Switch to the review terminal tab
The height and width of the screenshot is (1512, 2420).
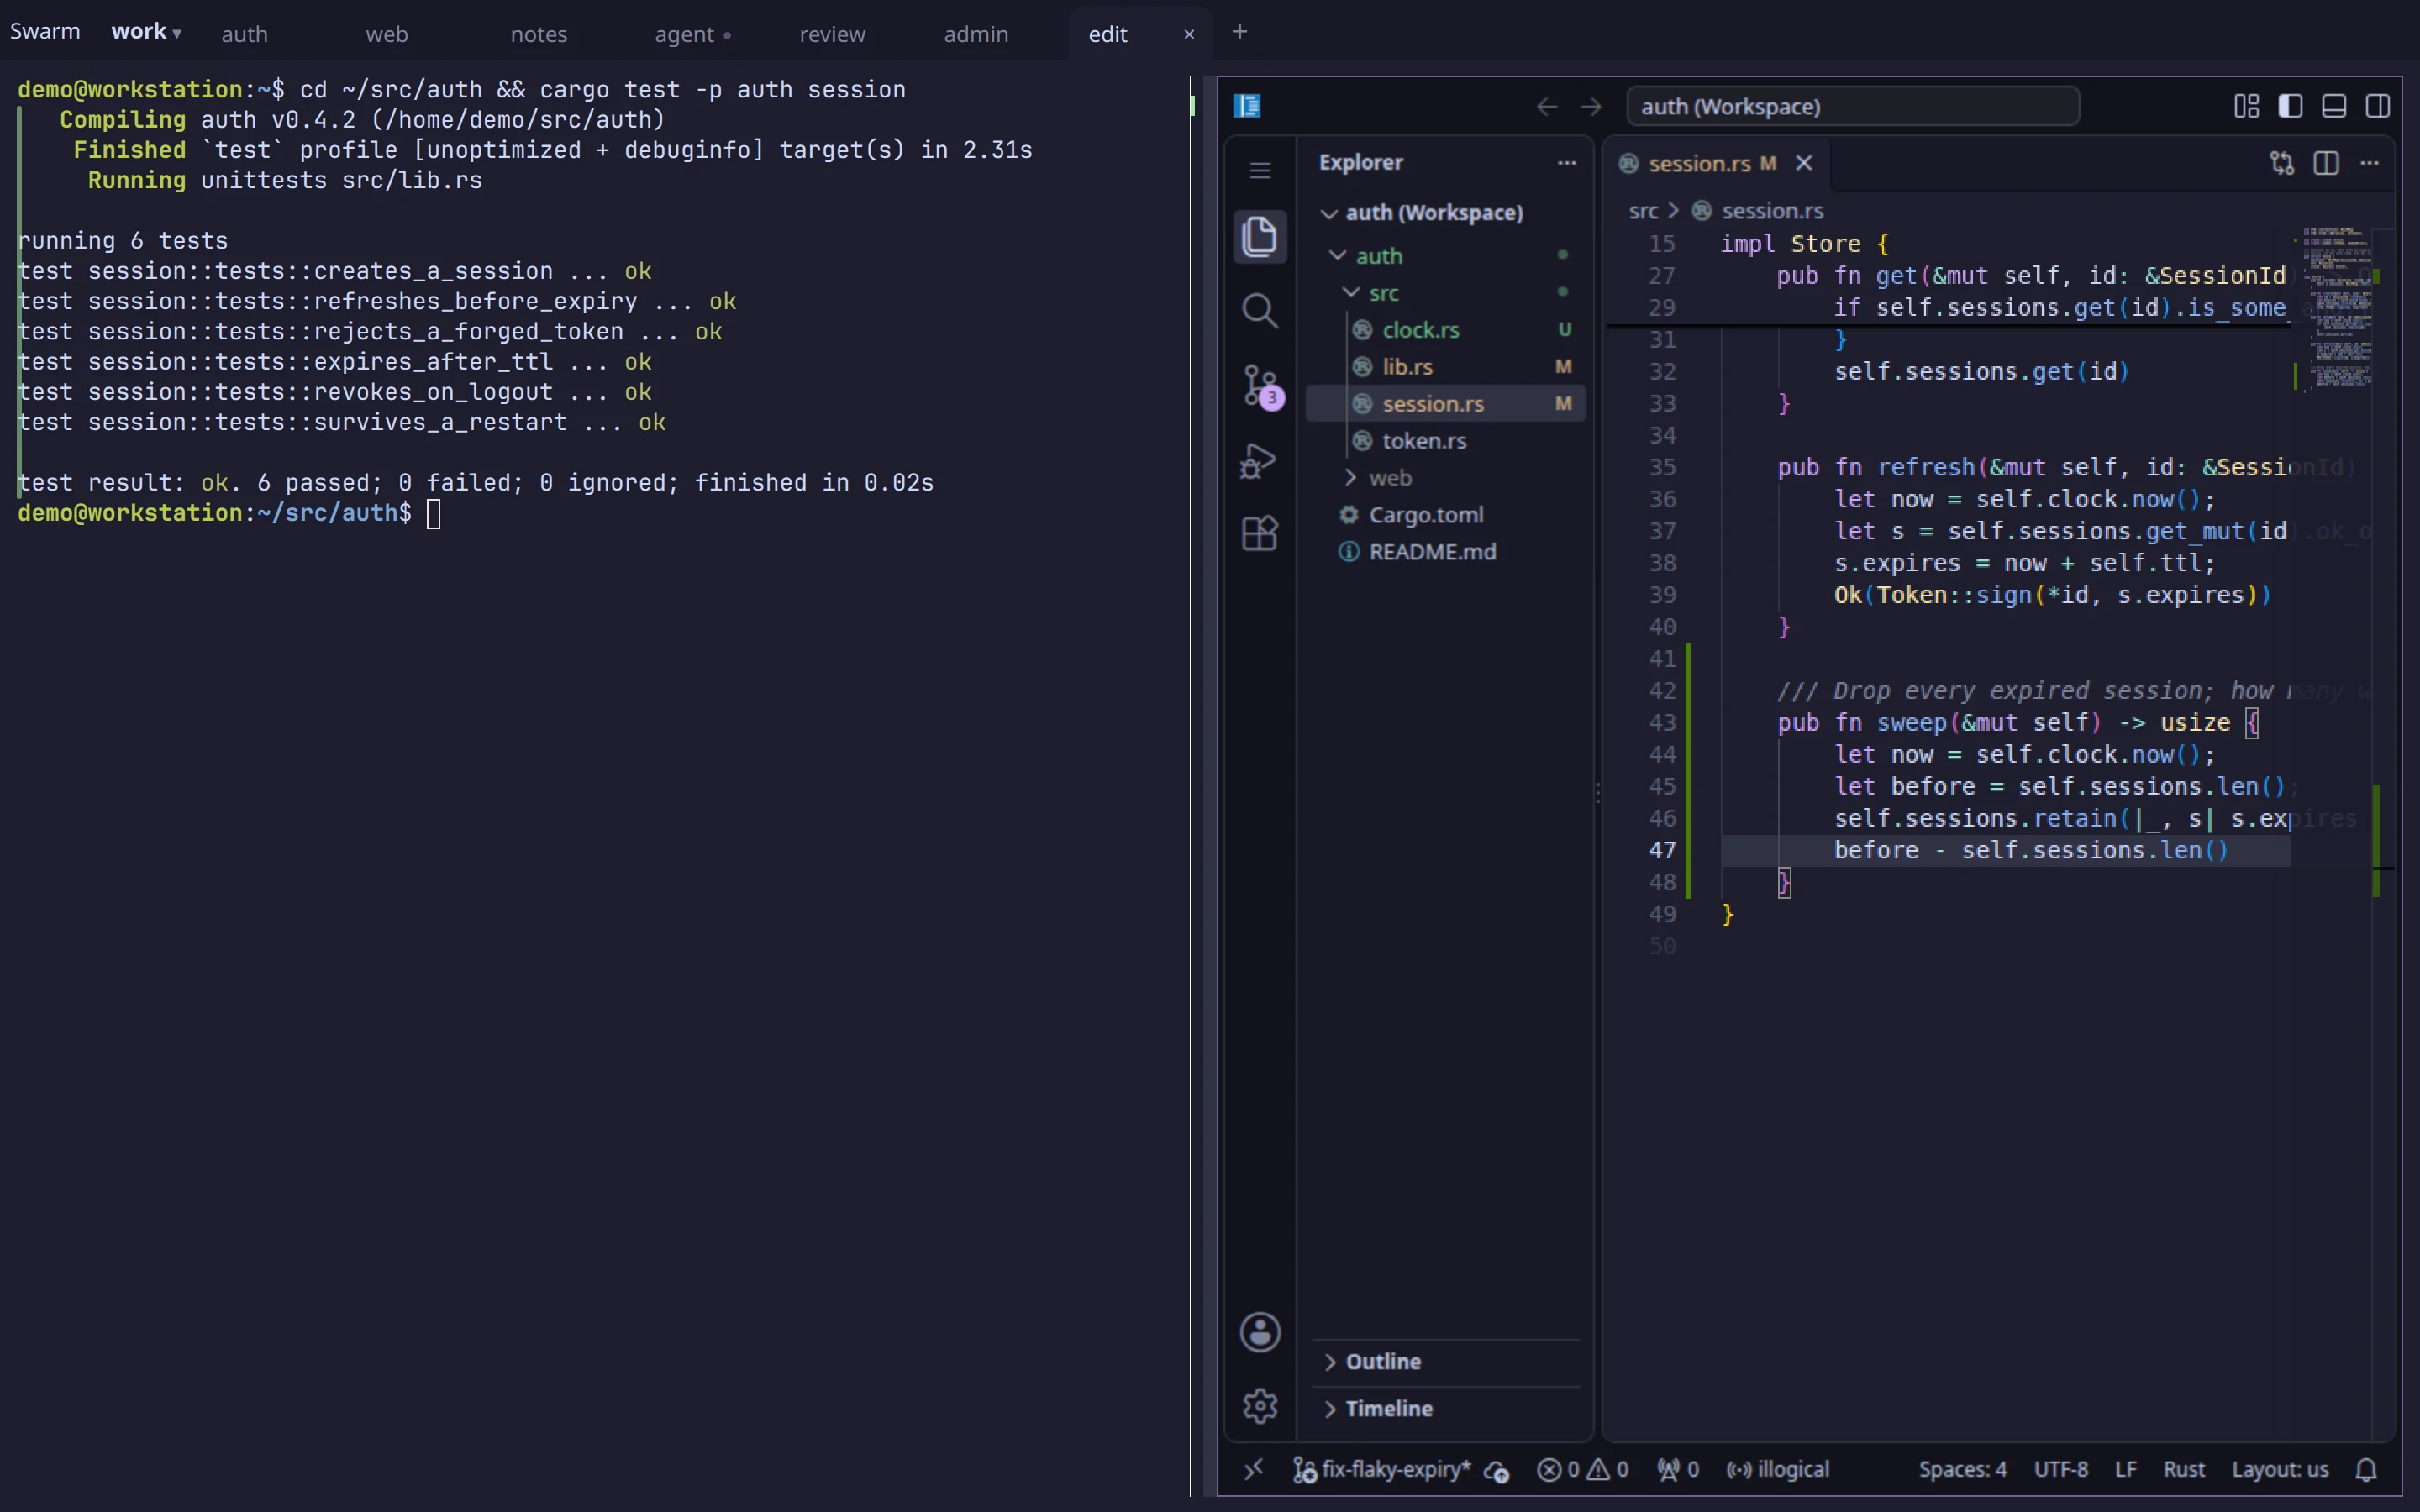pyautogui.click(x=832, y=34)
